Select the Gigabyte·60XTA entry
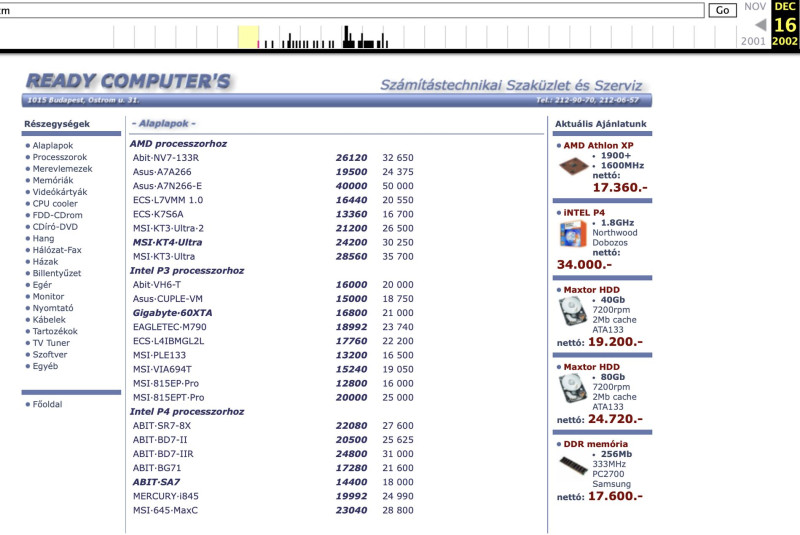Screen dimensions: 800x535 172,313
